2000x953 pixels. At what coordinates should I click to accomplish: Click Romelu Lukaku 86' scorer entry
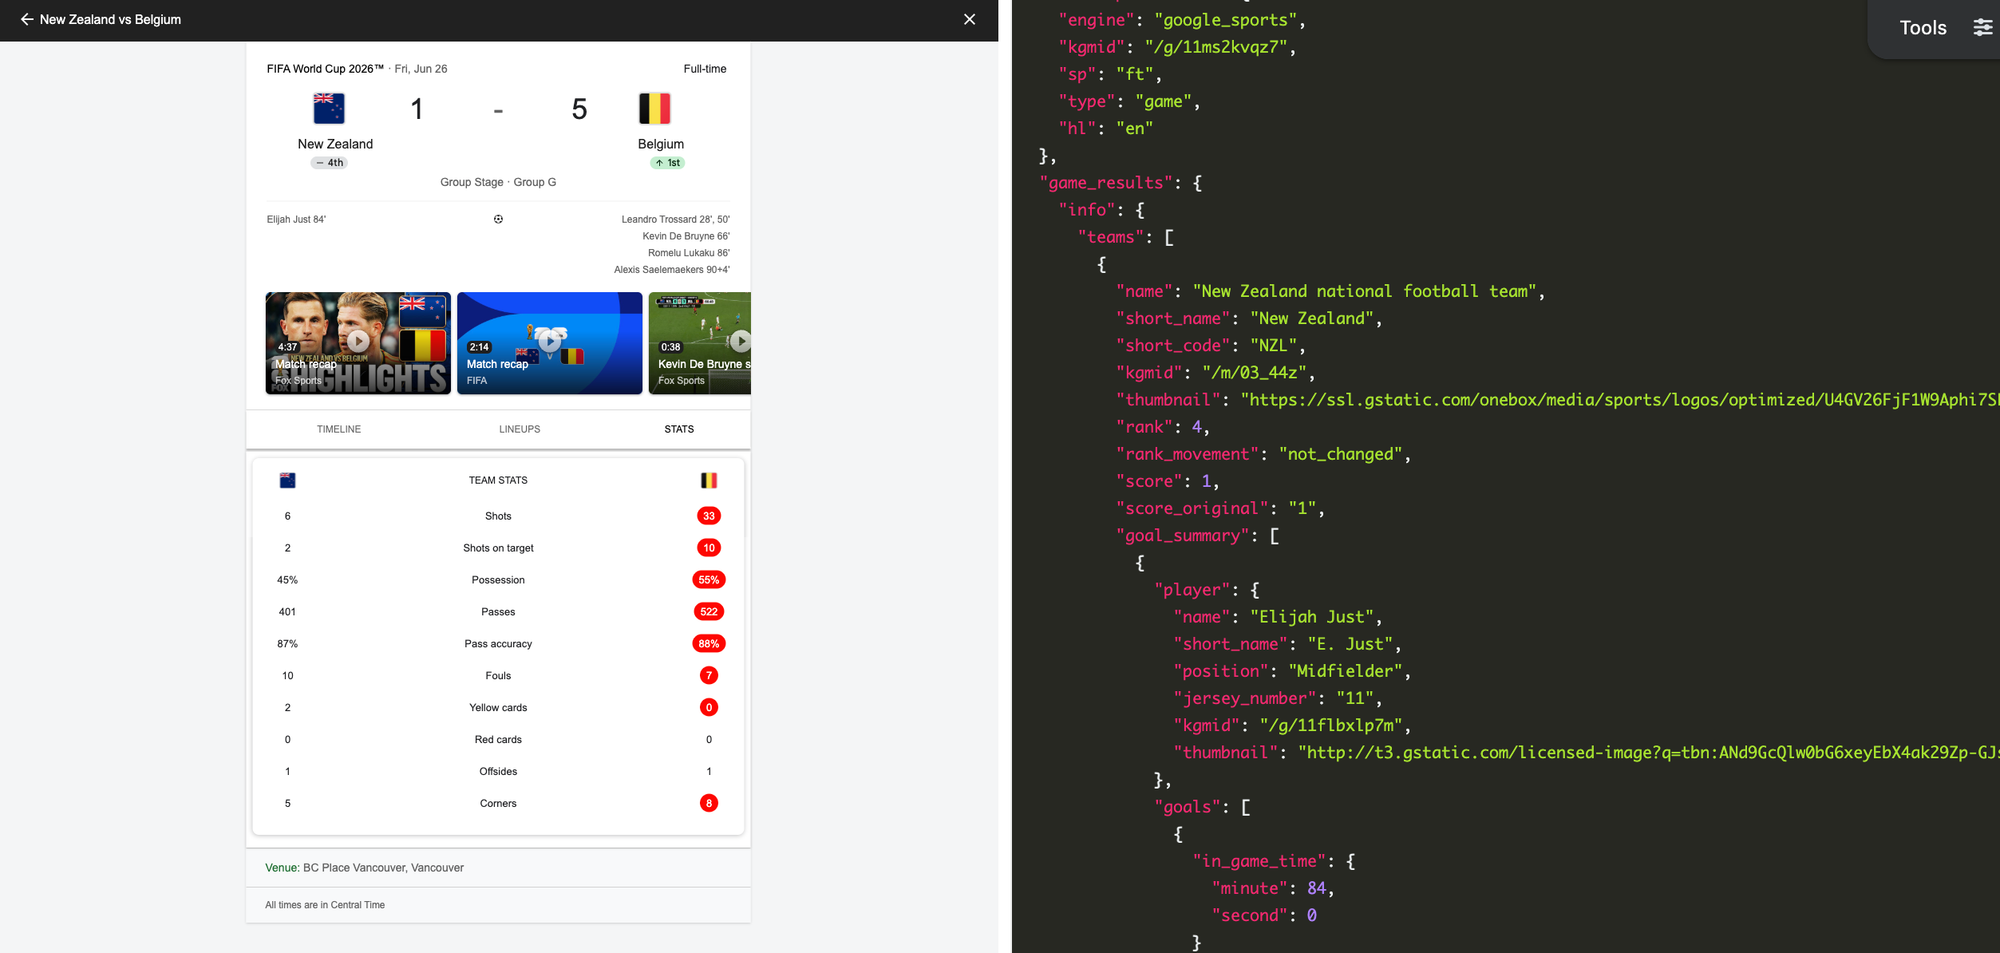[689, 253]
